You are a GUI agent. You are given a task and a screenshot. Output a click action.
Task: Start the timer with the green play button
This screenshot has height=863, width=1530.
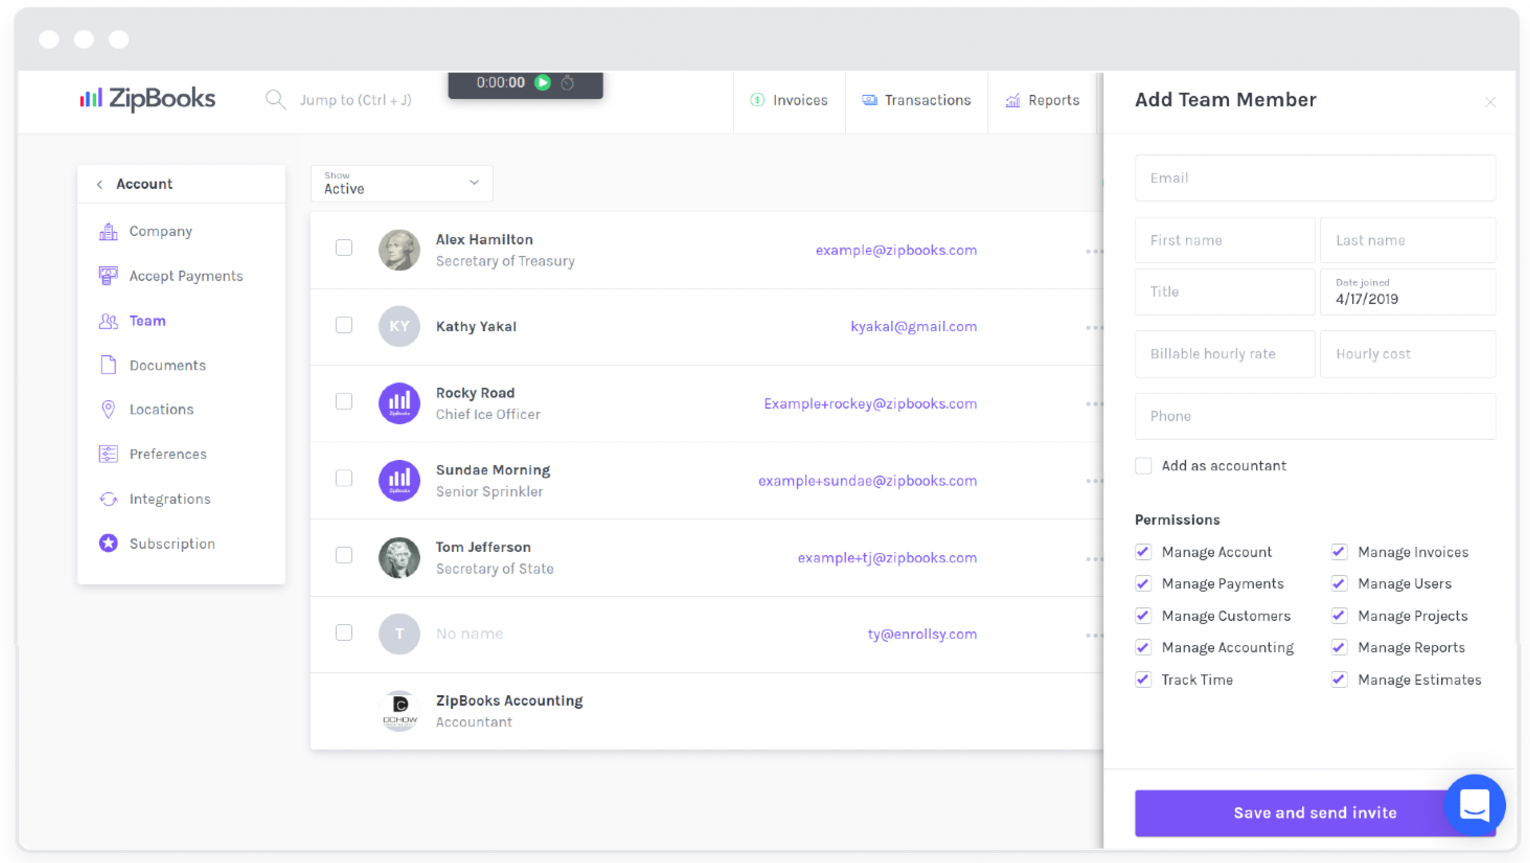(543, 83)
